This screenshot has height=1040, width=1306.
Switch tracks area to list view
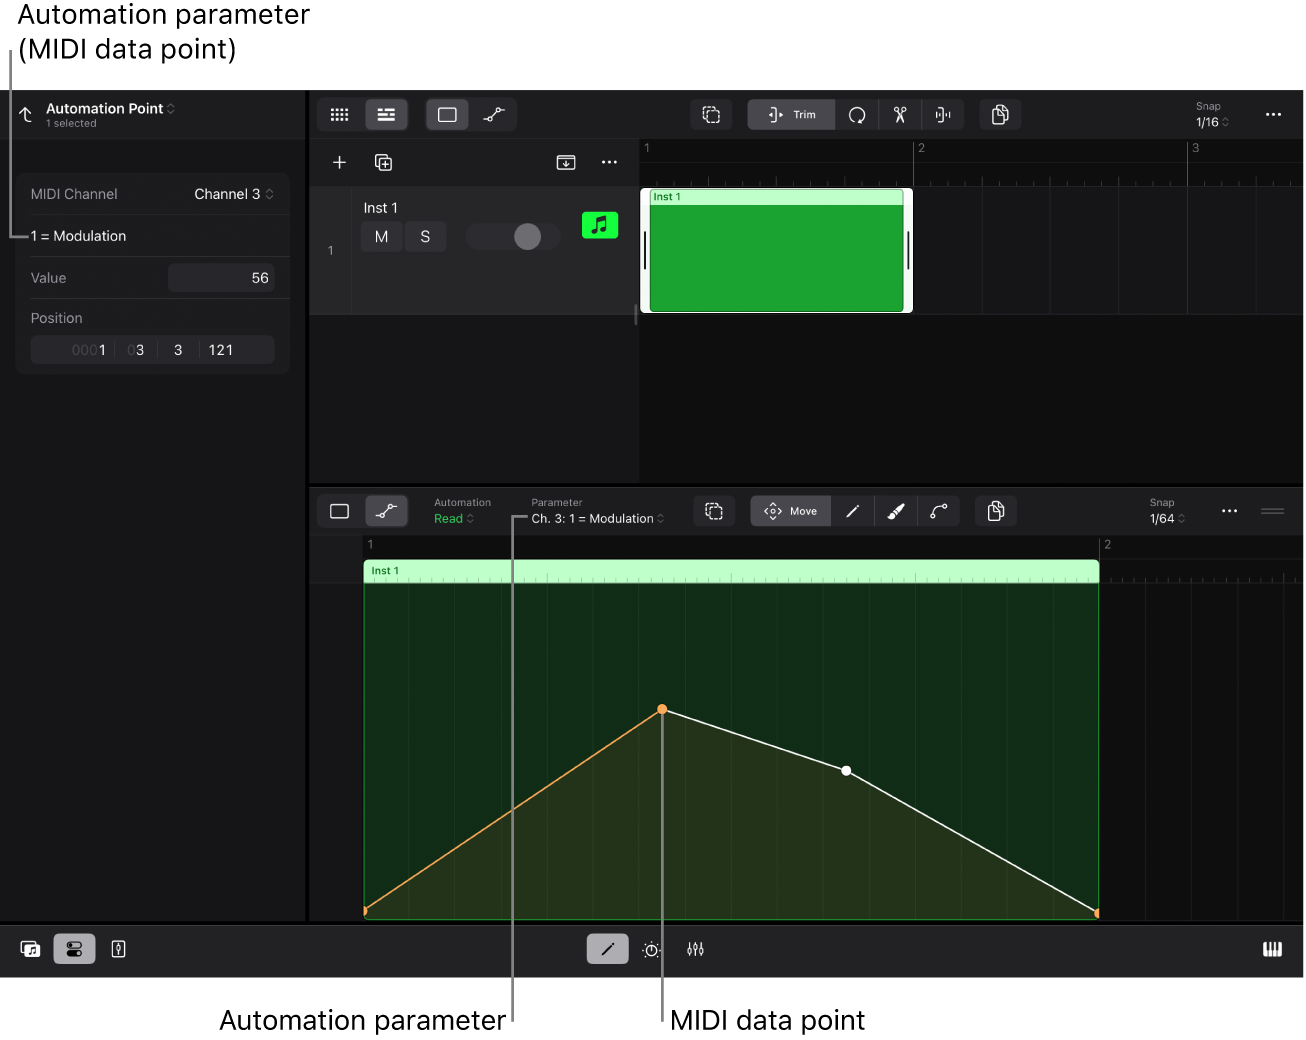coord(386,114)
